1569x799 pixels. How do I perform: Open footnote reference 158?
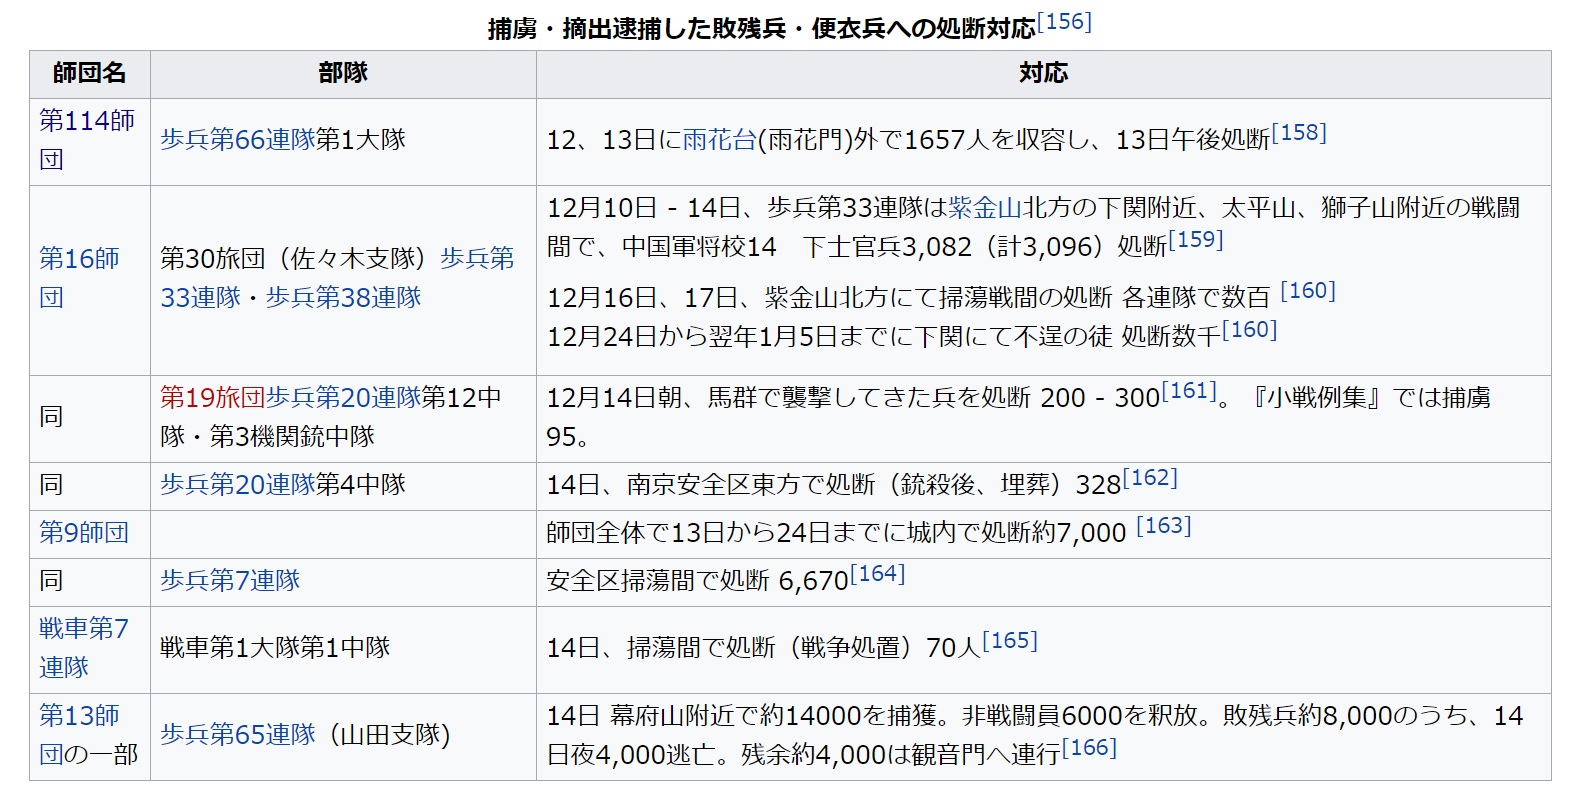pos(1298,133)
